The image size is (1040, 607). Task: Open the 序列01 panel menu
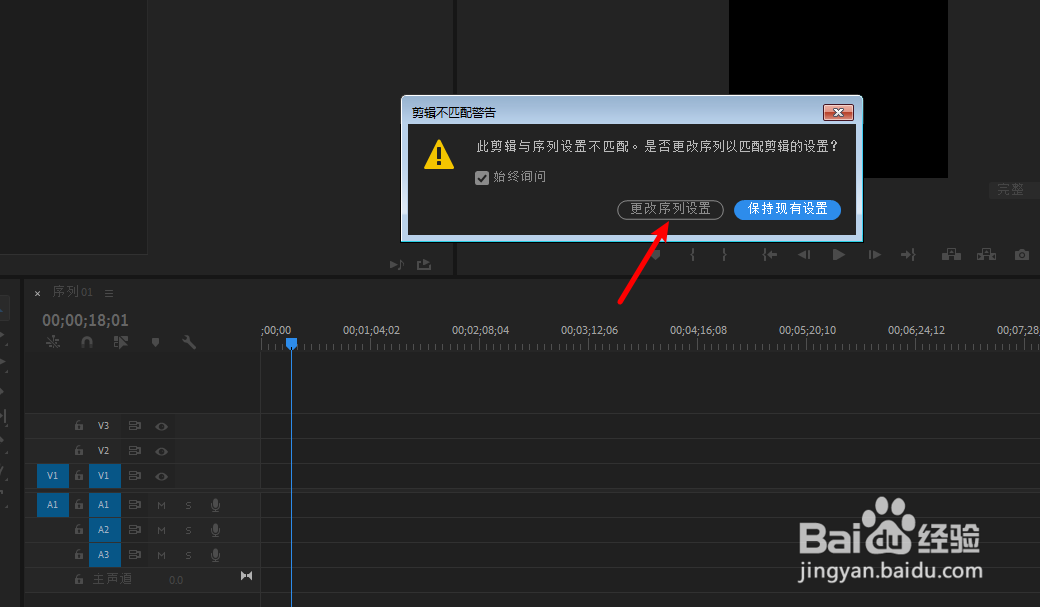pyautogui.click(x=108, y=292)
